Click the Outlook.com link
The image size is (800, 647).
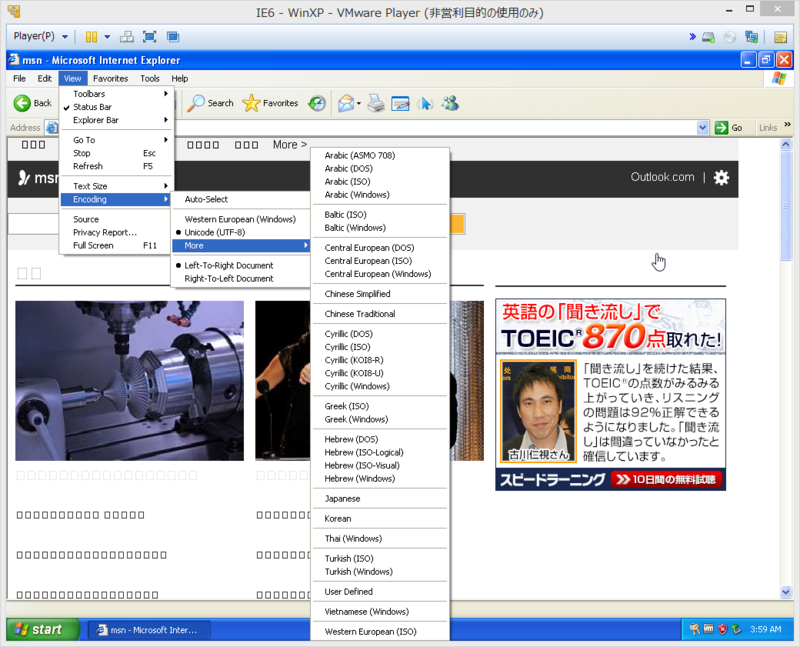(x=662, y=177)
